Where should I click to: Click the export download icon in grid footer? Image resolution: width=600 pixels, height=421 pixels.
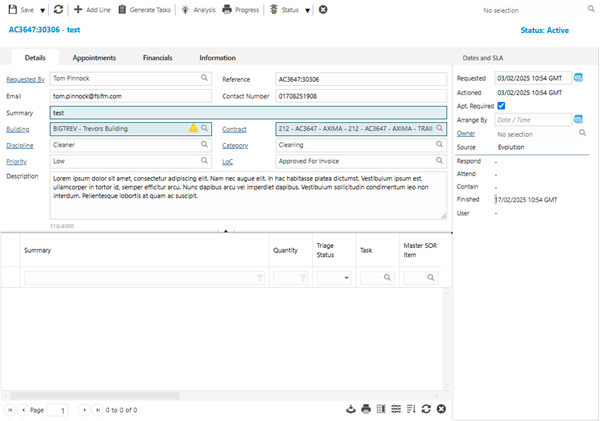(x=350, y=409)
